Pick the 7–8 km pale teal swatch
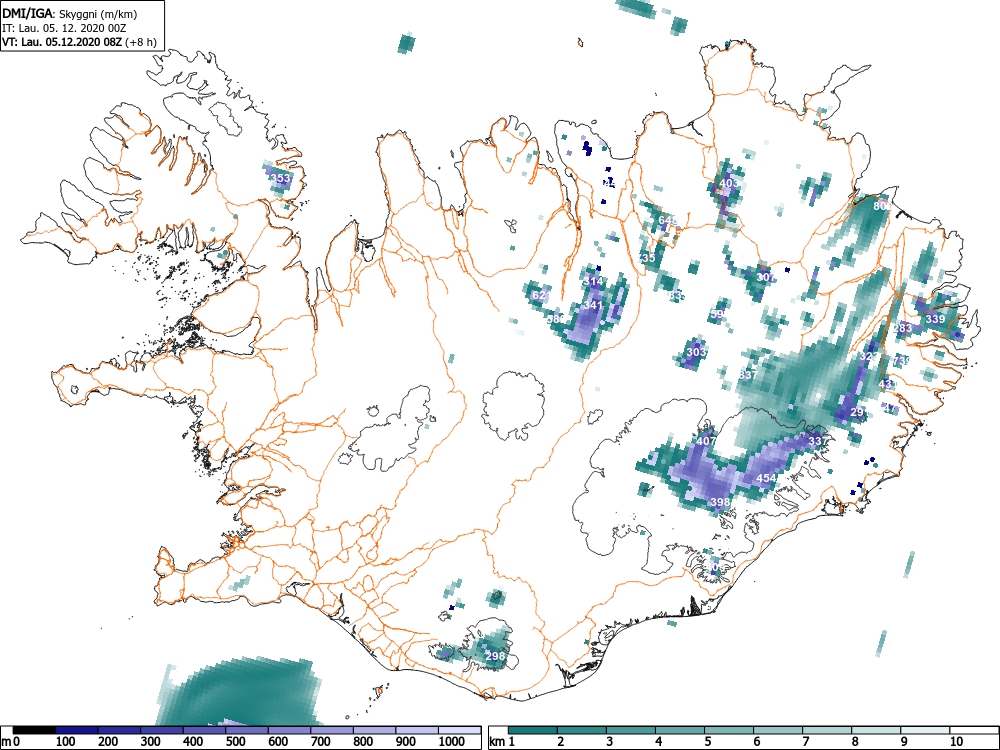The height and width of the screenshot is (750, 1000). click(827, 730)
